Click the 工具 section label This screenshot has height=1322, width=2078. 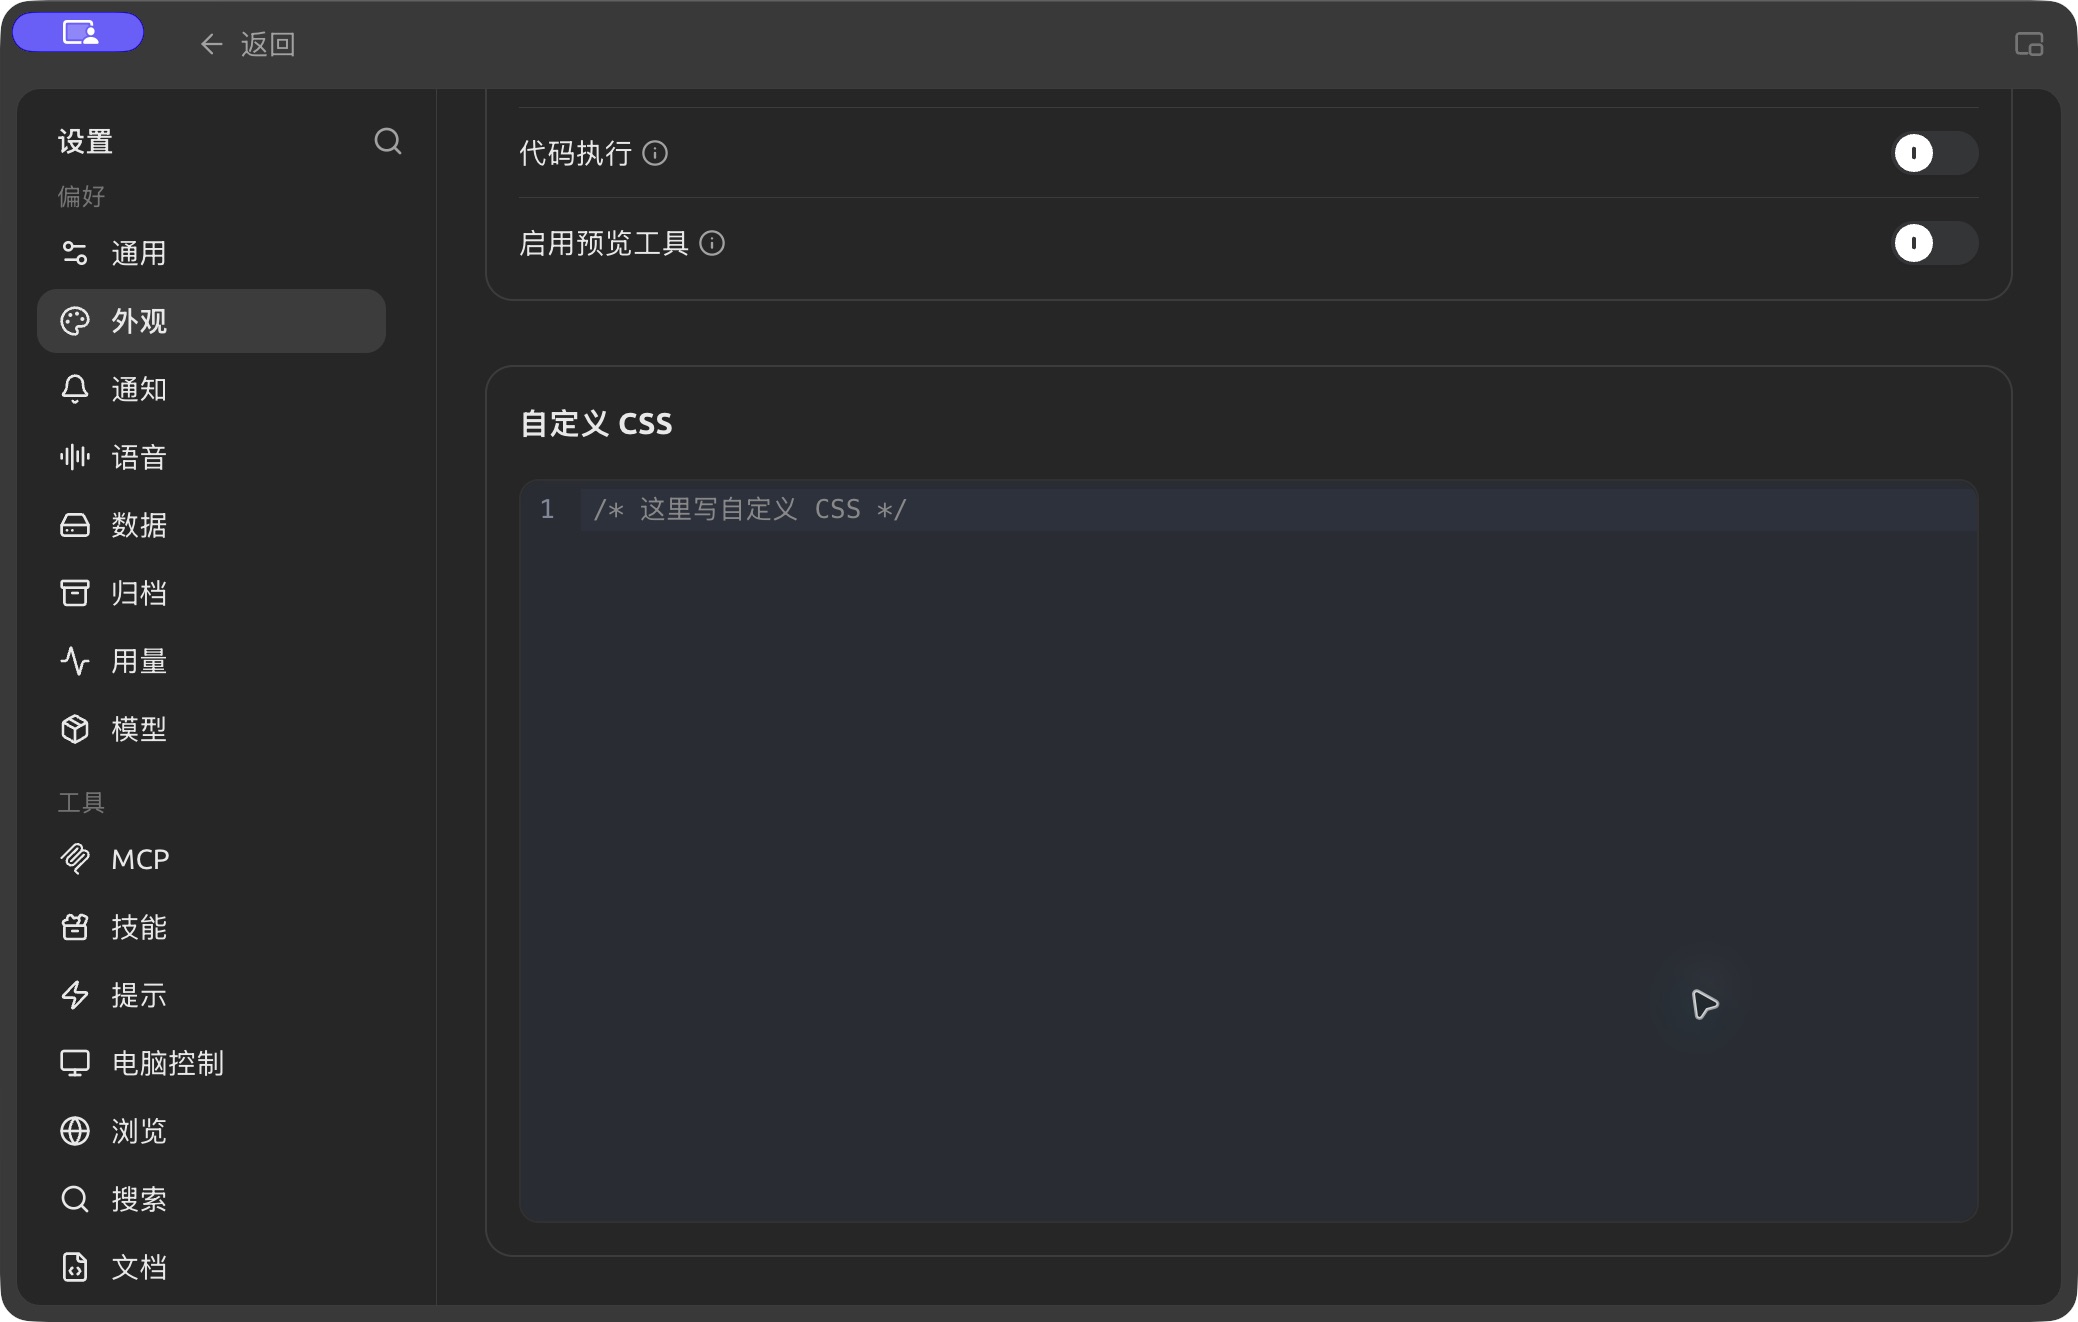[81, 802]
